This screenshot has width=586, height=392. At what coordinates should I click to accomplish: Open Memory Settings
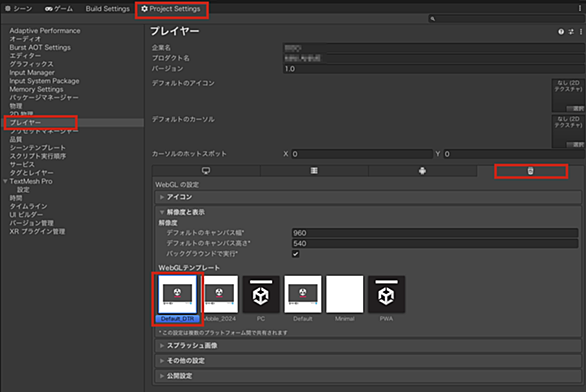[36, 89]
